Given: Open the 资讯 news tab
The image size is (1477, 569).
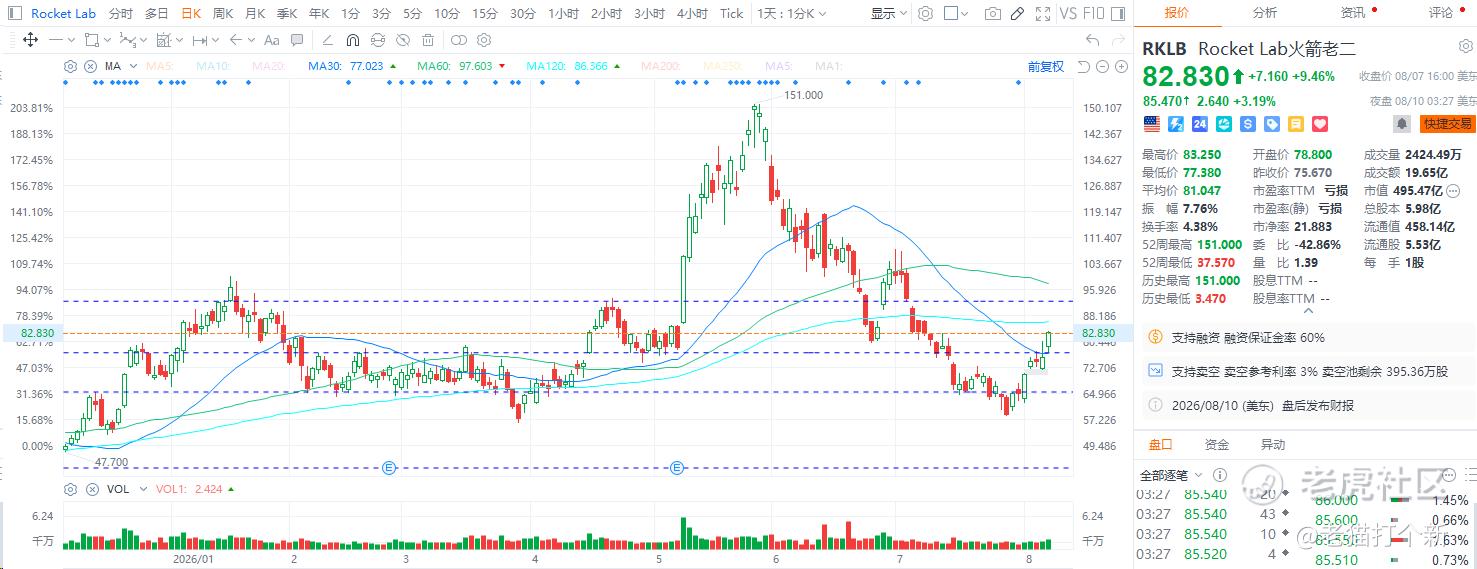Looking at the screenshot, I should [1353, 12].
